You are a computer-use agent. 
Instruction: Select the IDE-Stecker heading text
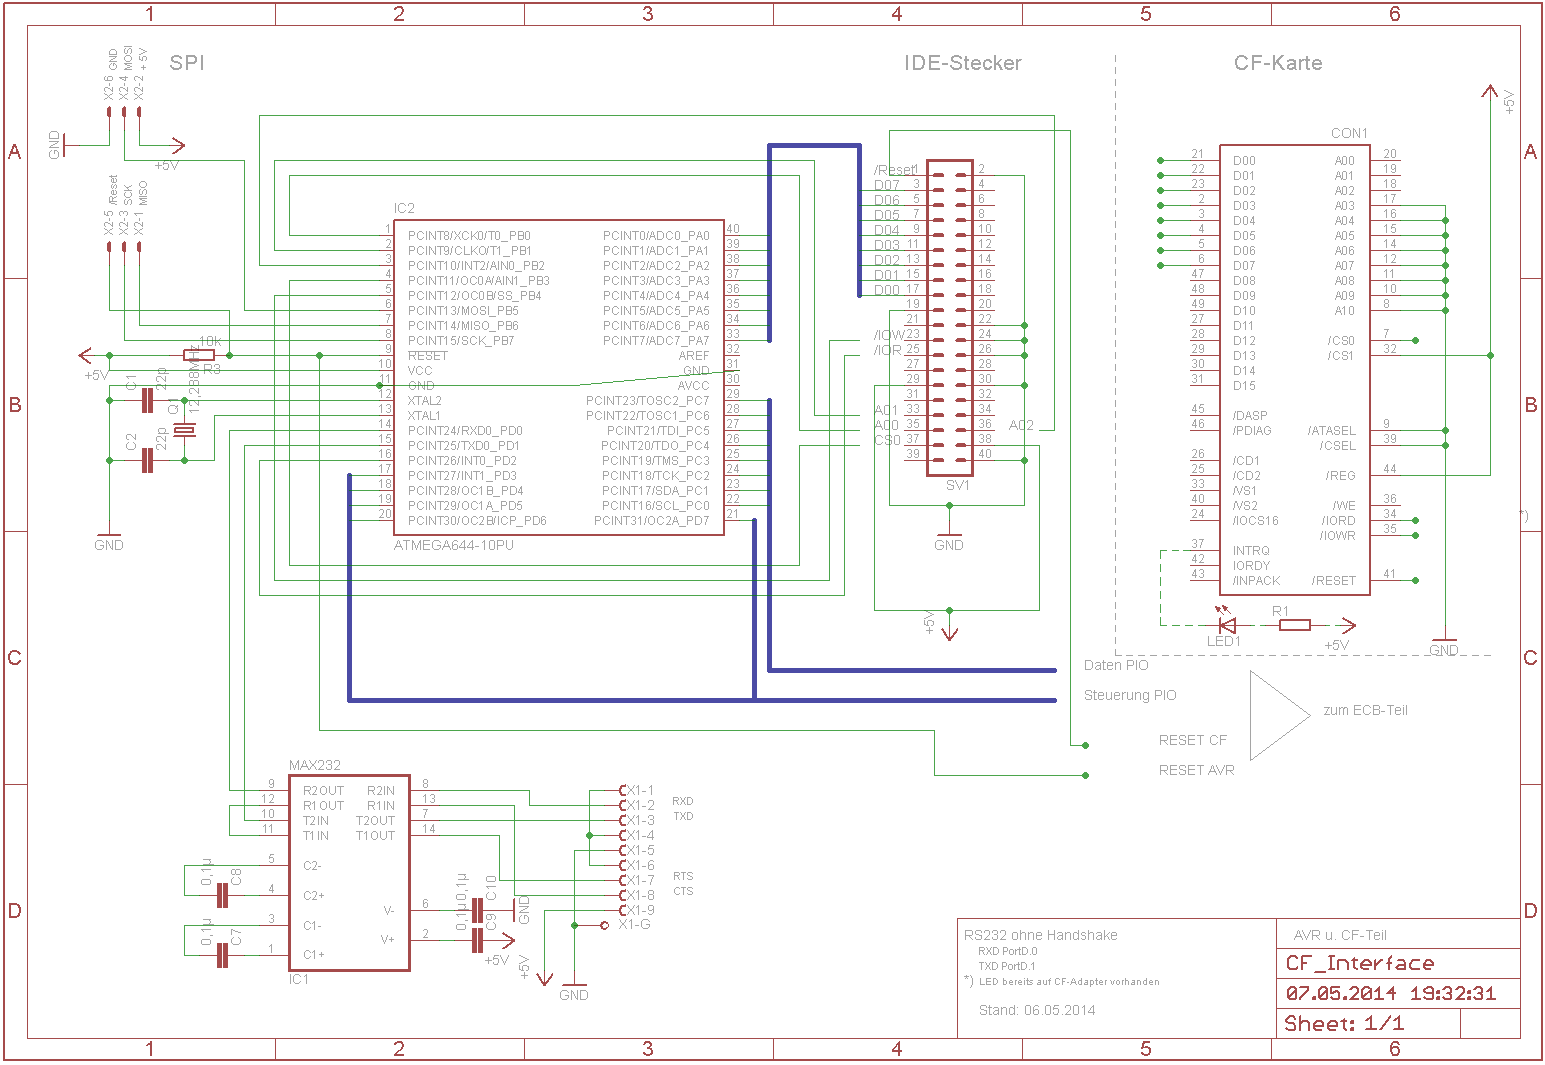tap(962, 63)
